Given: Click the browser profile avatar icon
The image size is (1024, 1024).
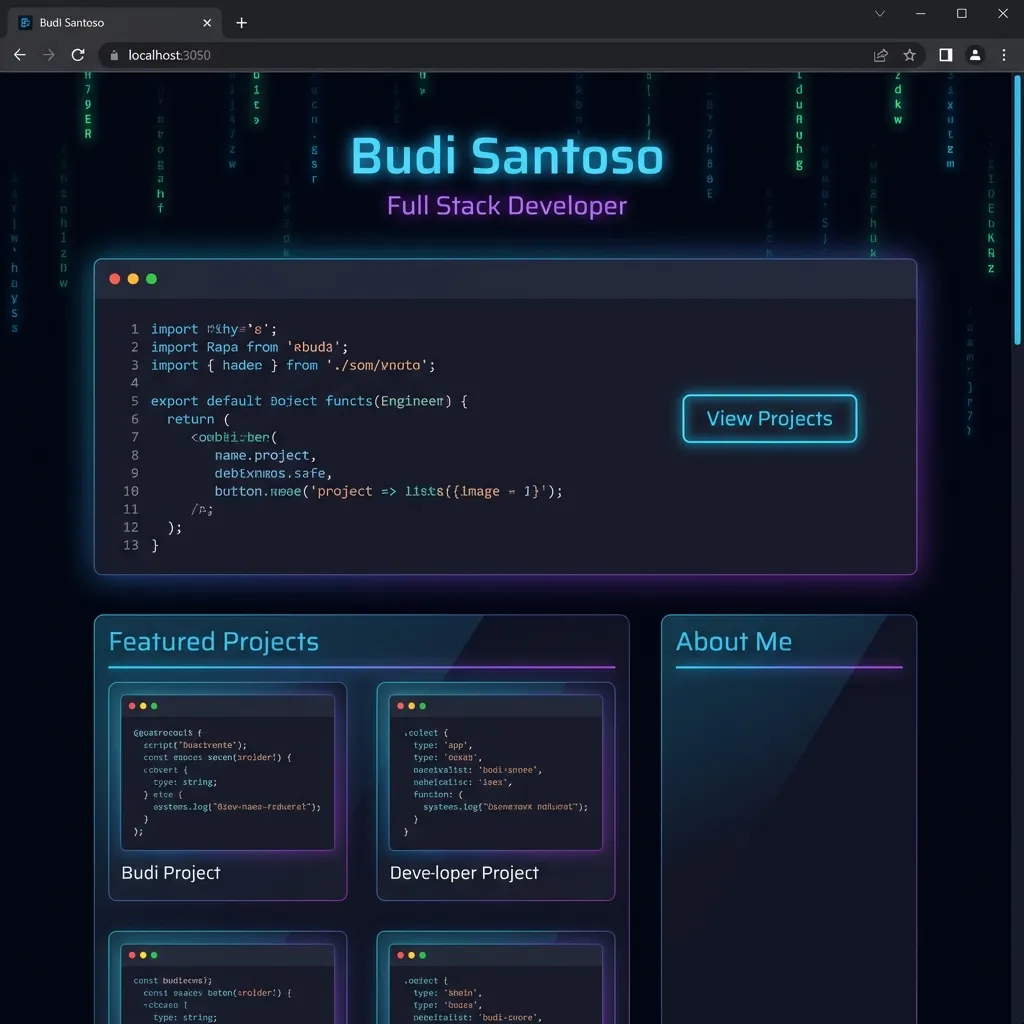Looking at the screenshot, I should click(975, 55).
